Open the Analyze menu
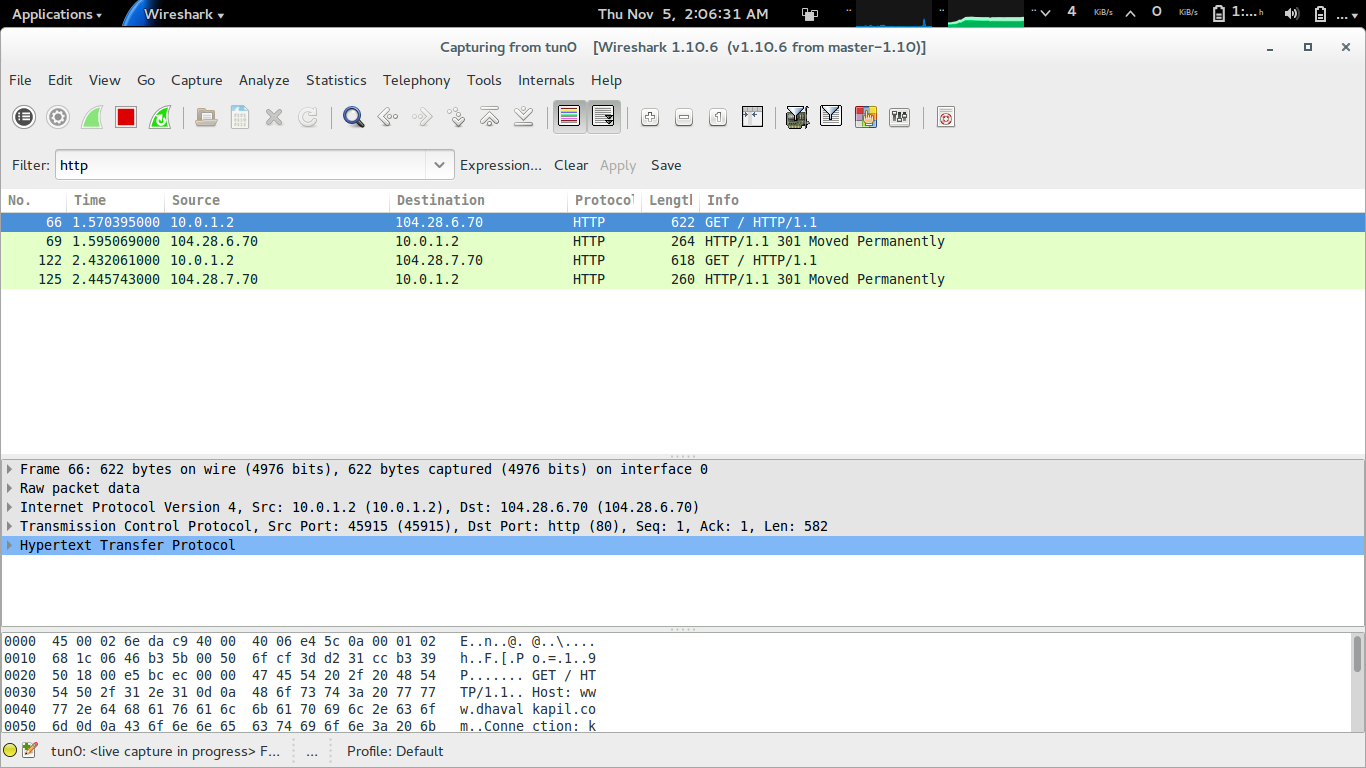Screen dimensions: 1366x768 (264, 80)
